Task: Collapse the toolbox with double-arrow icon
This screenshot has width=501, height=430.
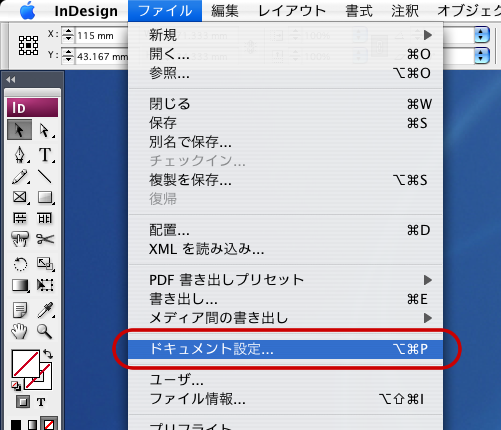Action: [10, 79]
